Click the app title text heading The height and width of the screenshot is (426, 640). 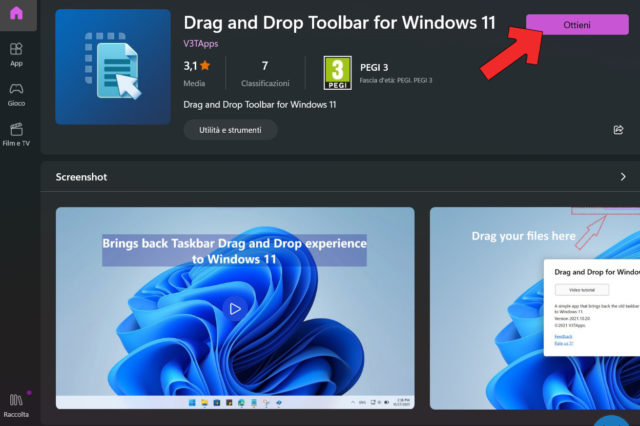340,23
